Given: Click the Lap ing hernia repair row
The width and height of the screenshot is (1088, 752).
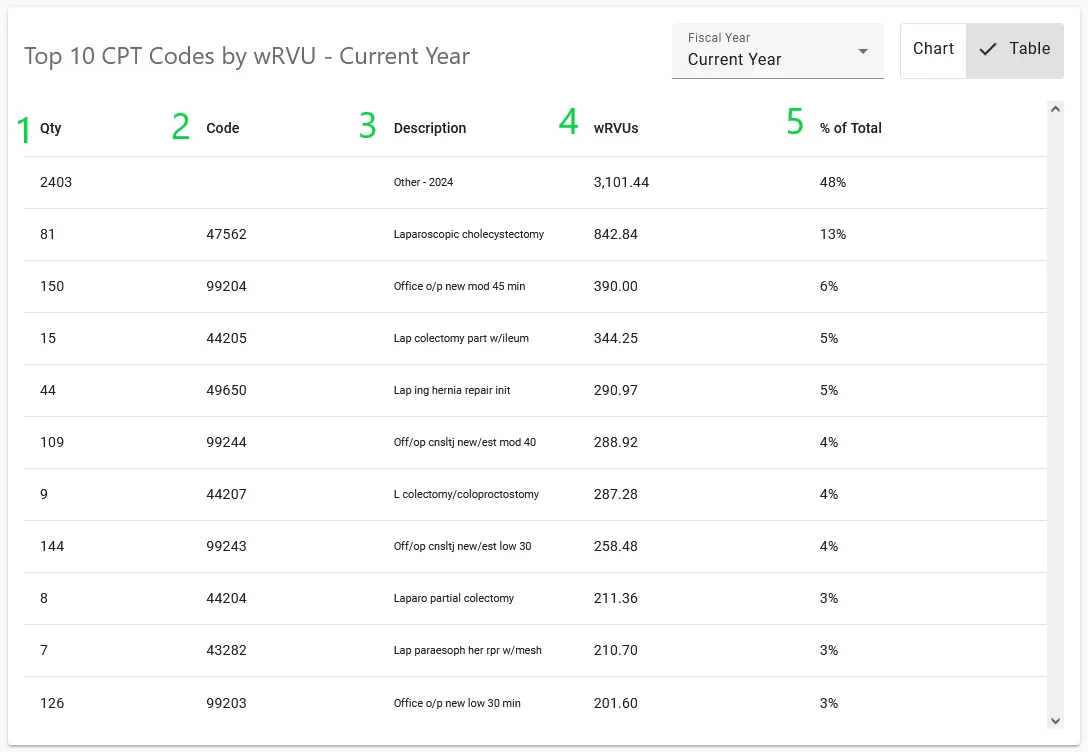Looking at the screenshot, I should (452, 391).
